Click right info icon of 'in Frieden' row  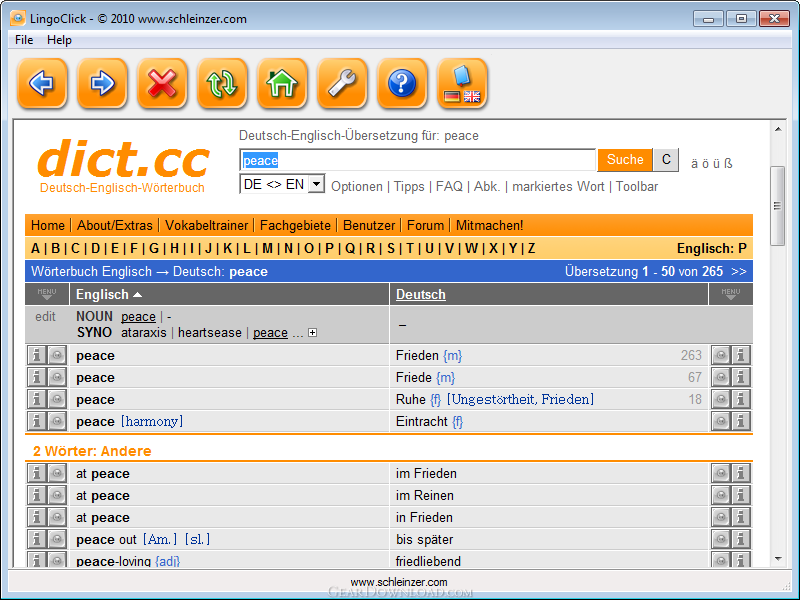tap(741, 517)
